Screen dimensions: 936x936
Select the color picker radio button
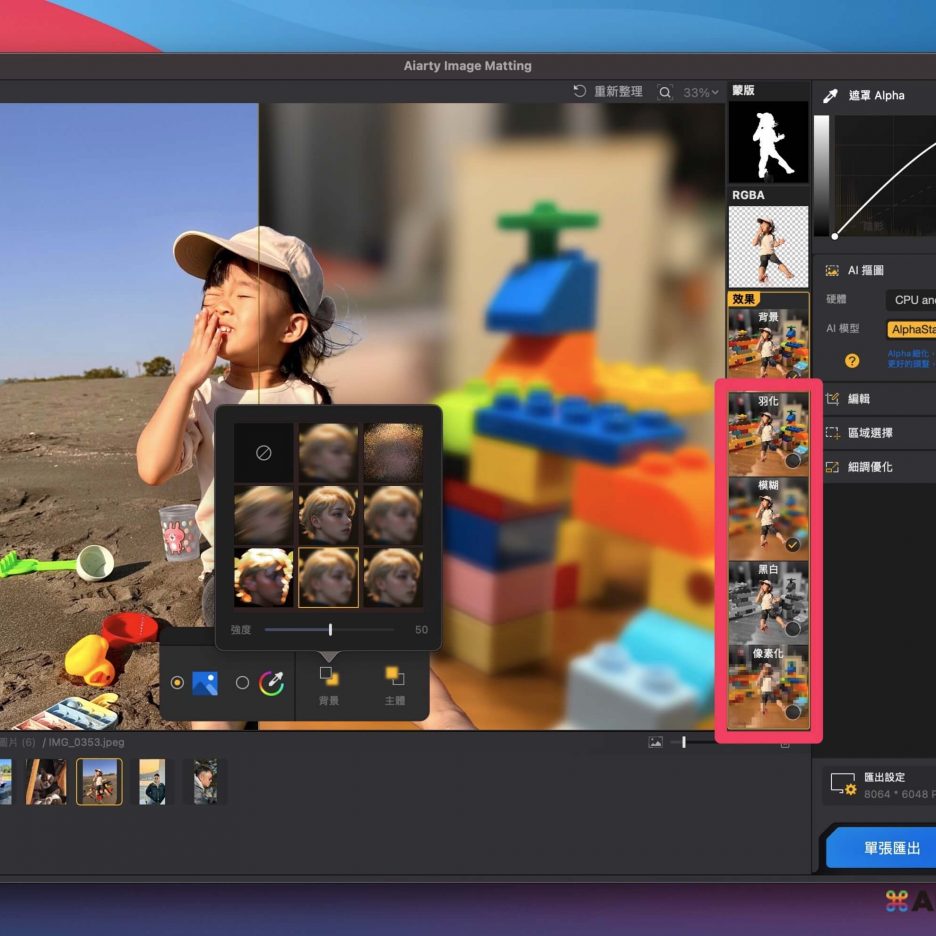(242, 683)
